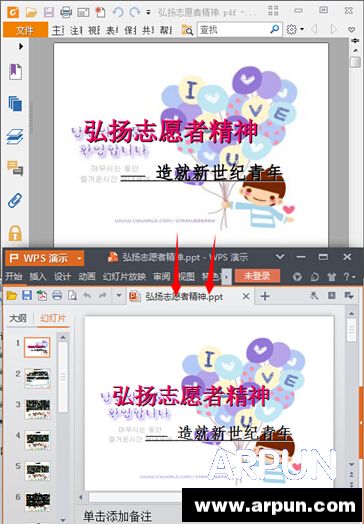Close the 弘扬志愿者精神.ppt document tab
The image size is (364, 524).
pos(246,296)
